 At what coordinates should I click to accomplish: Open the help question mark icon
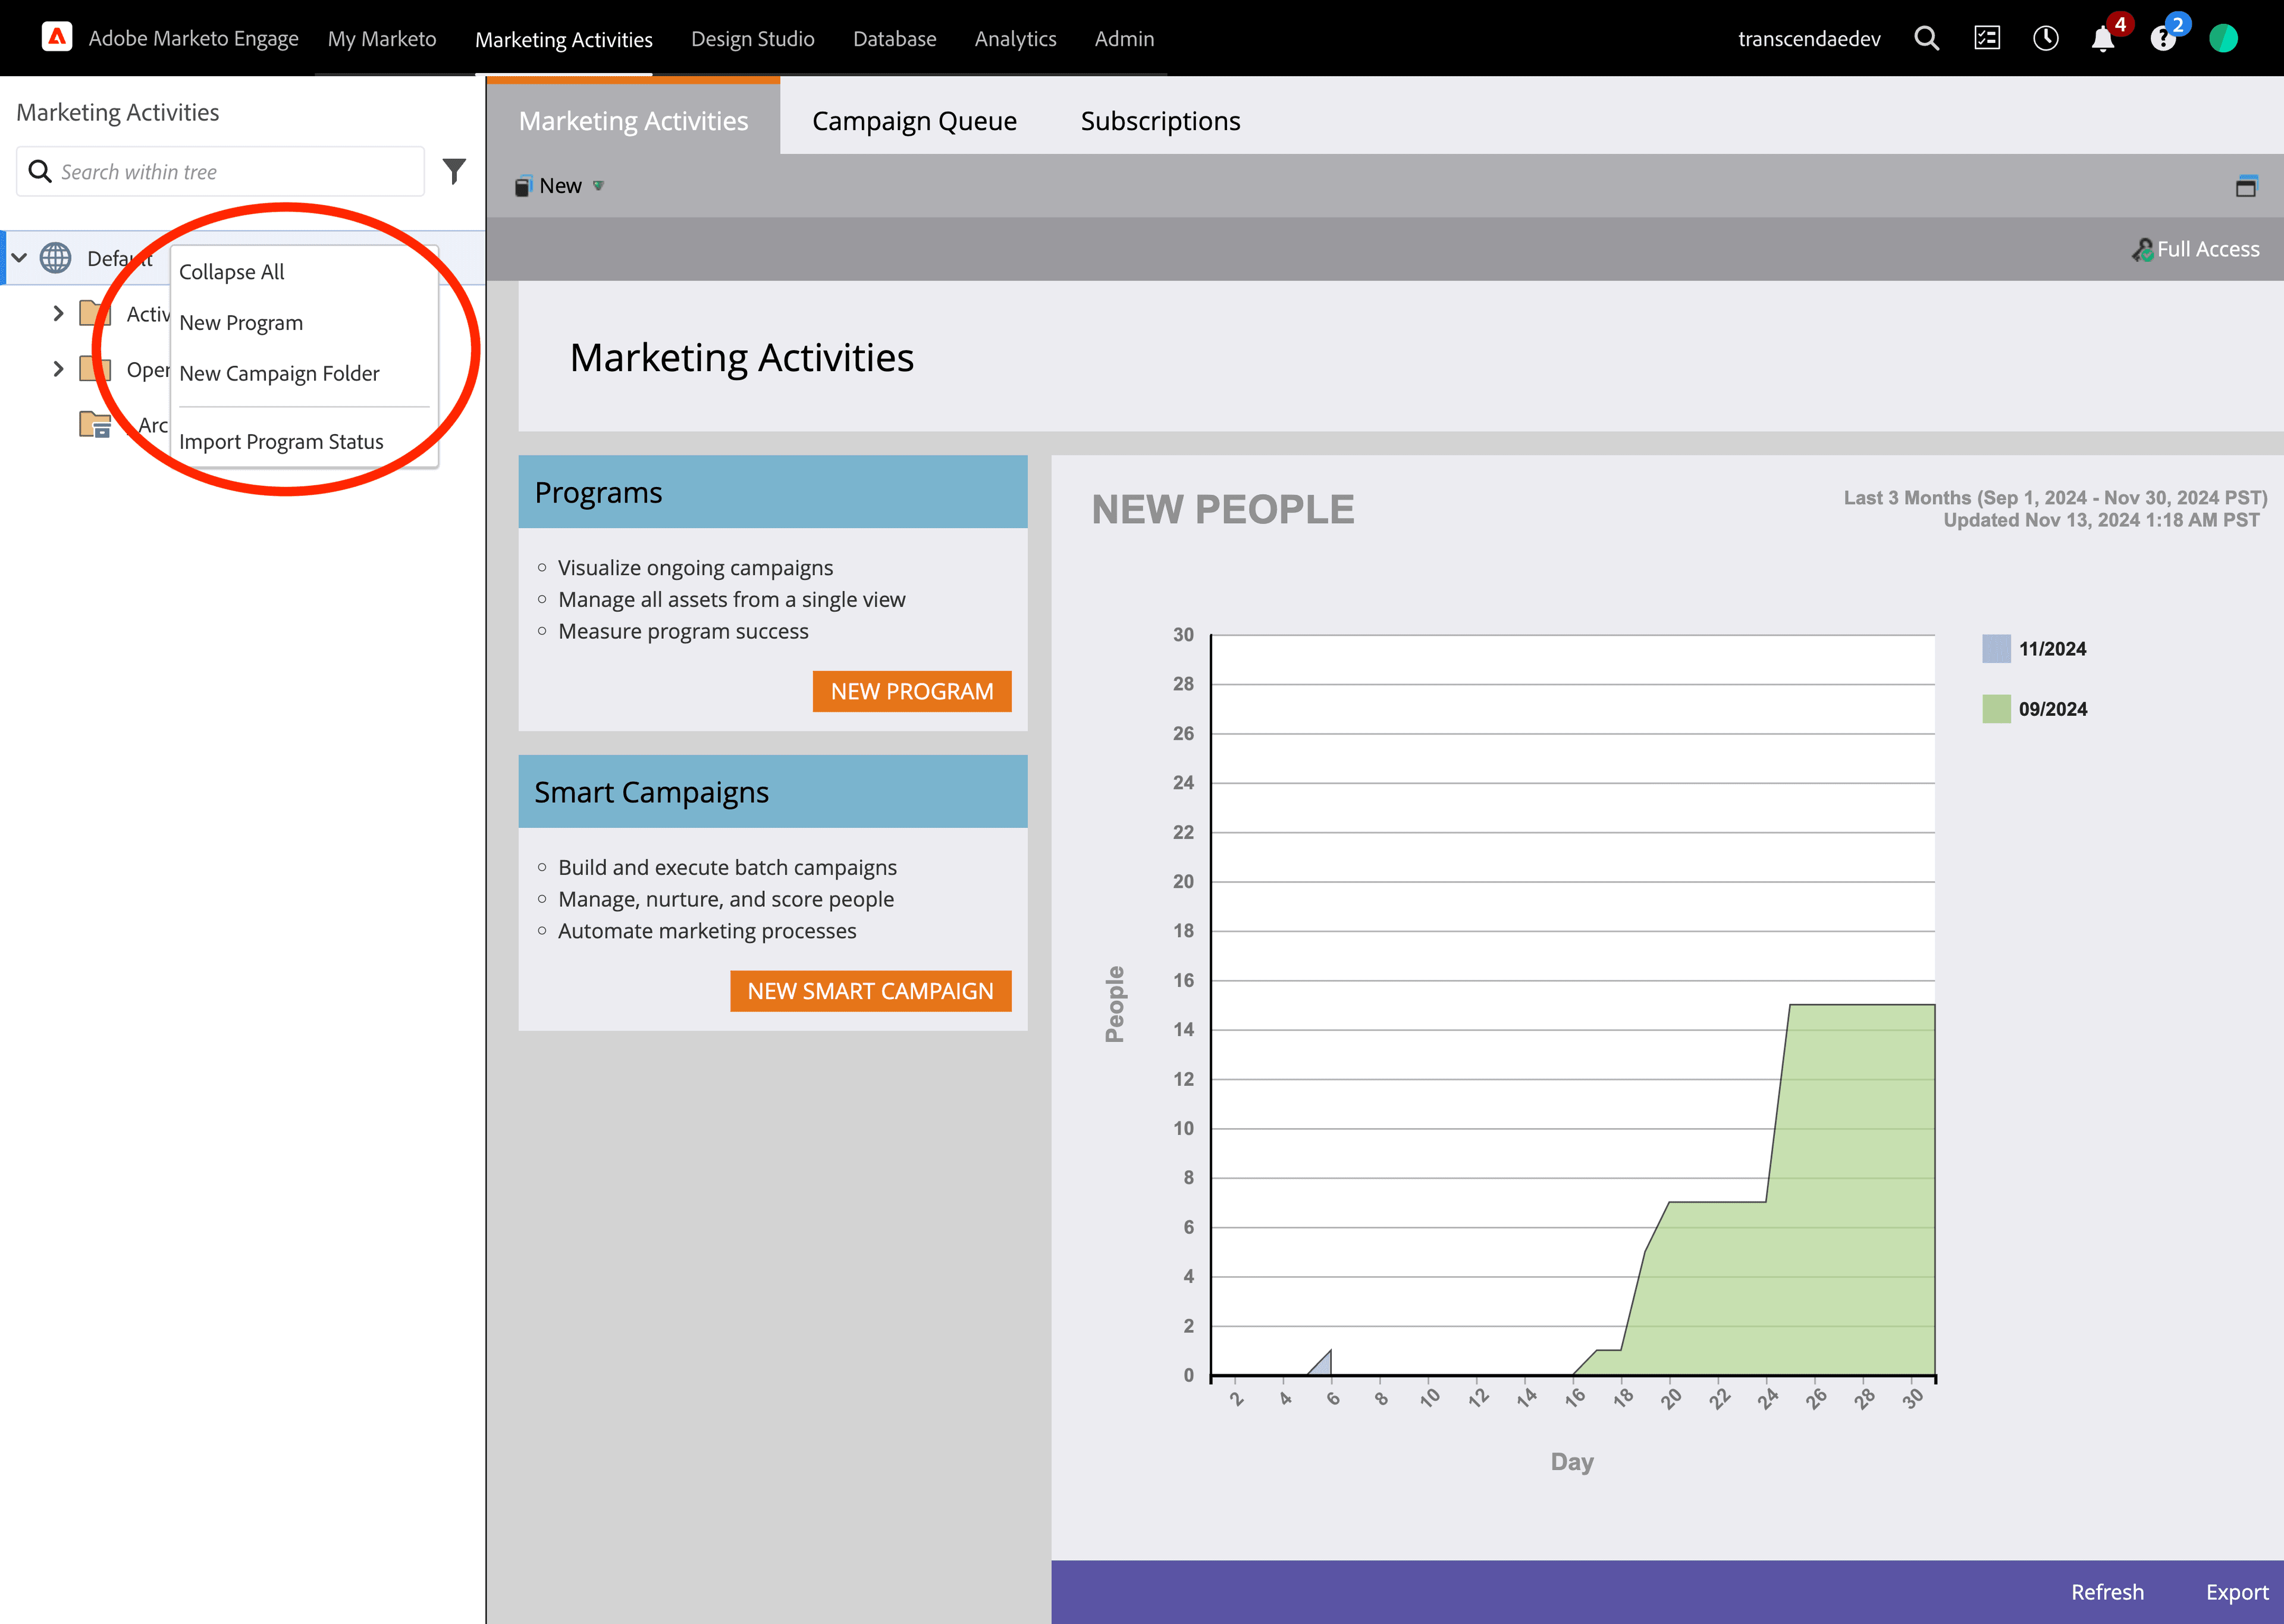pyautogui.click(x=2162, y=40)
